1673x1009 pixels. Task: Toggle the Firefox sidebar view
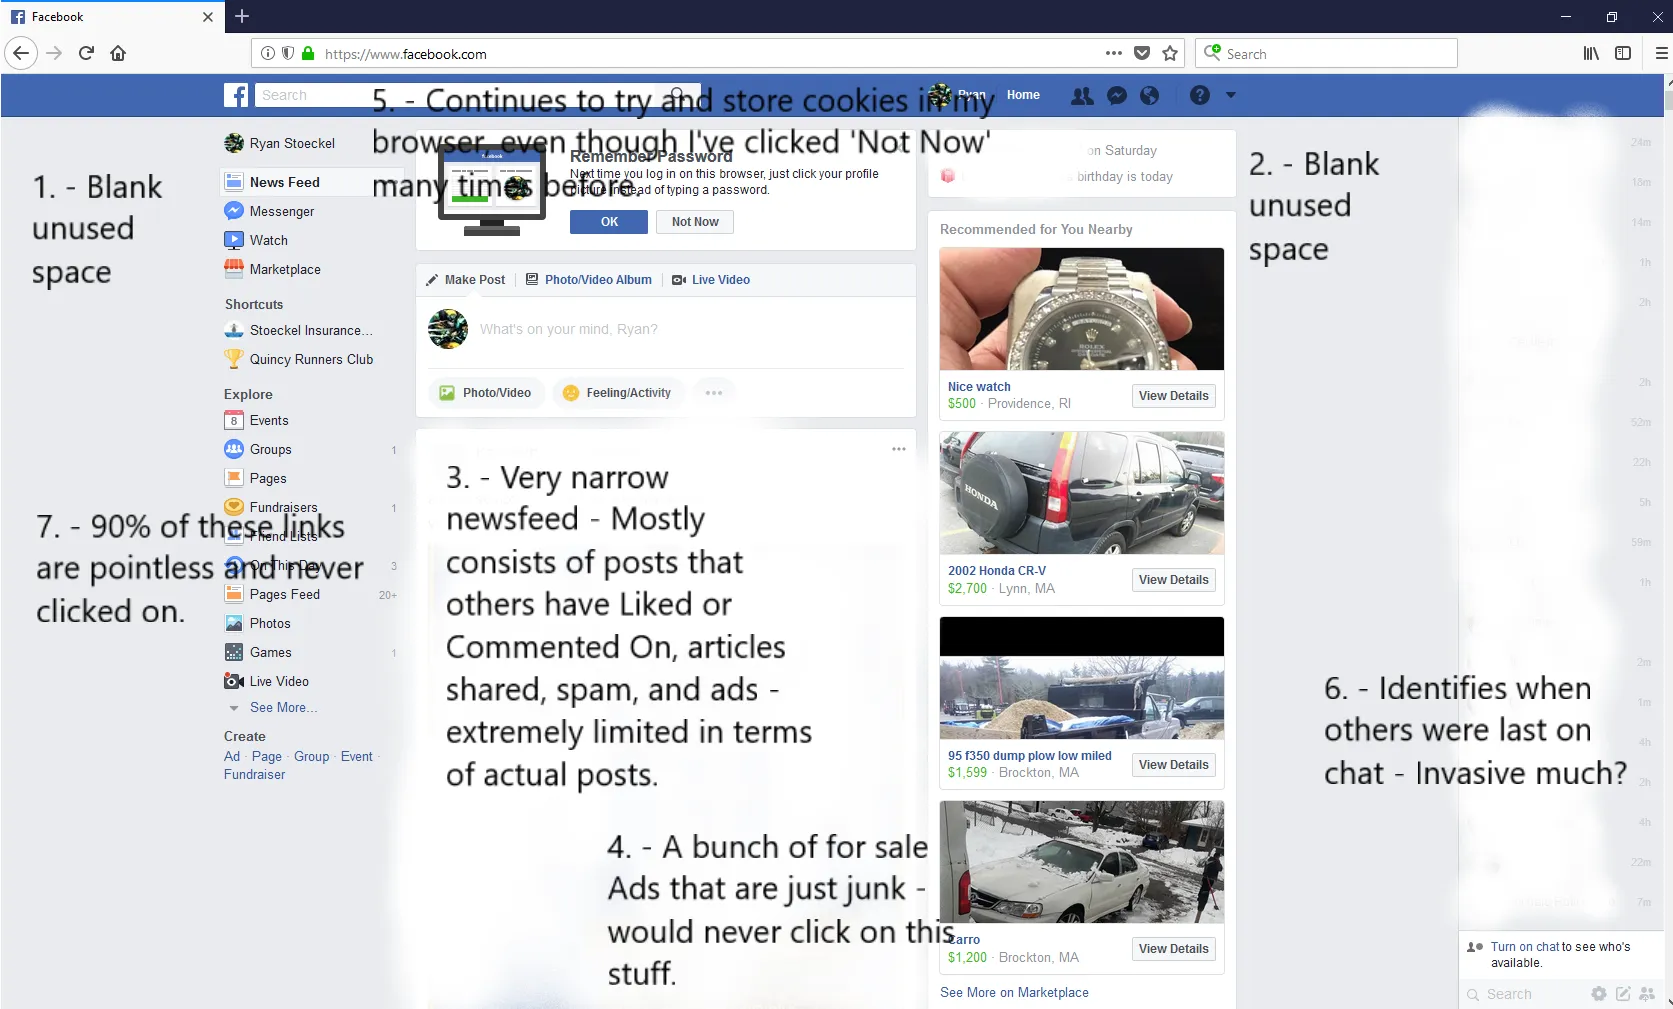pos(1623,54)
